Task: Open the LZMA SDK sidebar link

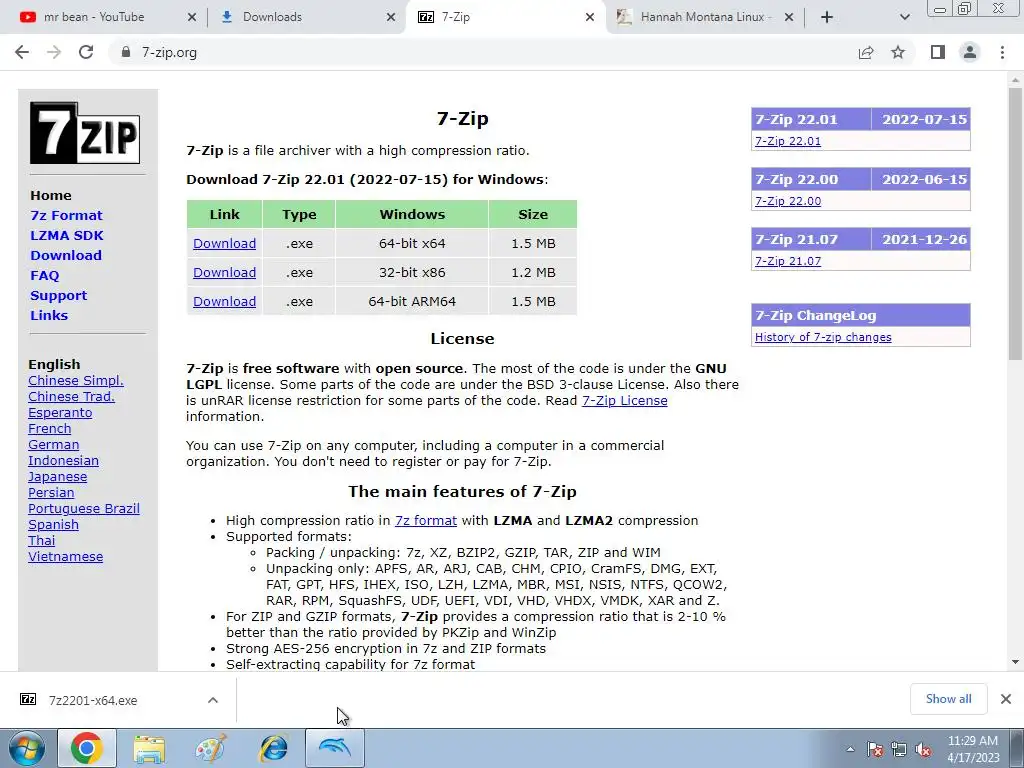Action: tap(67, 235)
